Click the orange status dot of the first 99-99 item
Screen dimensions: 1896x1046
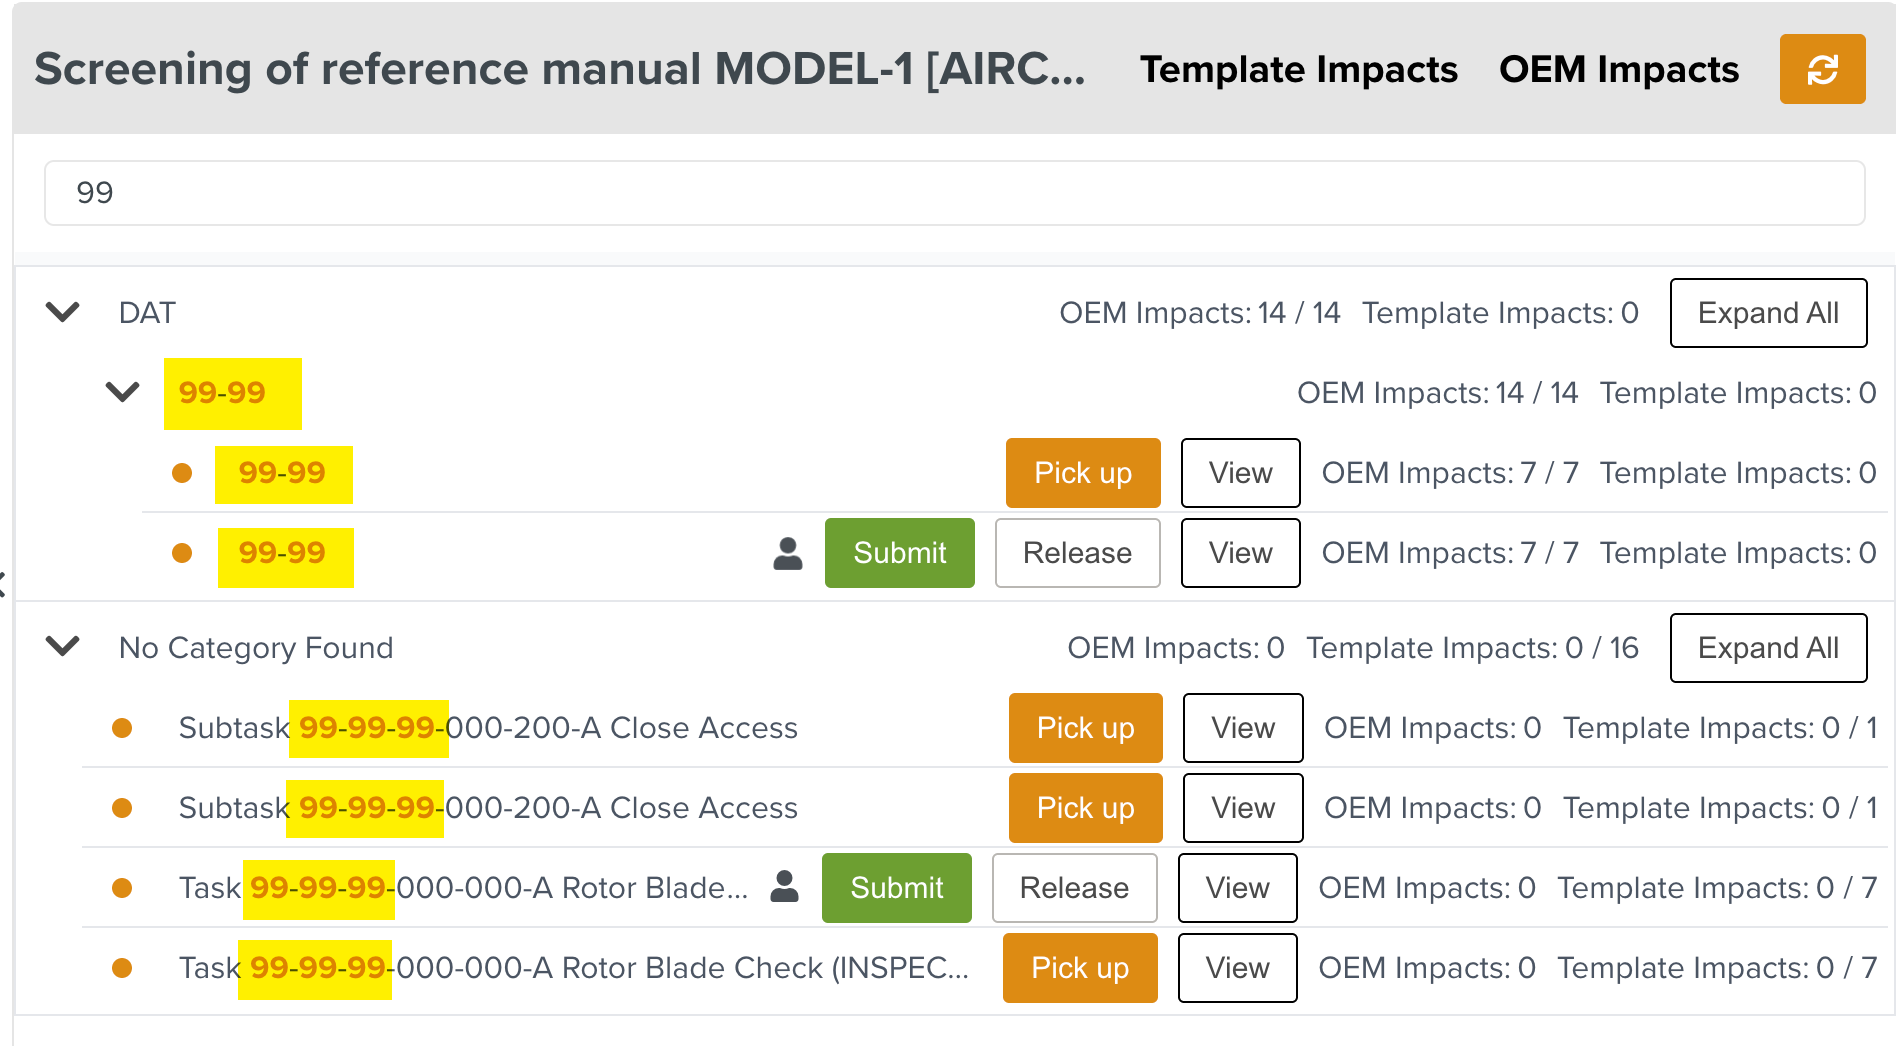(x=182, y=473)
